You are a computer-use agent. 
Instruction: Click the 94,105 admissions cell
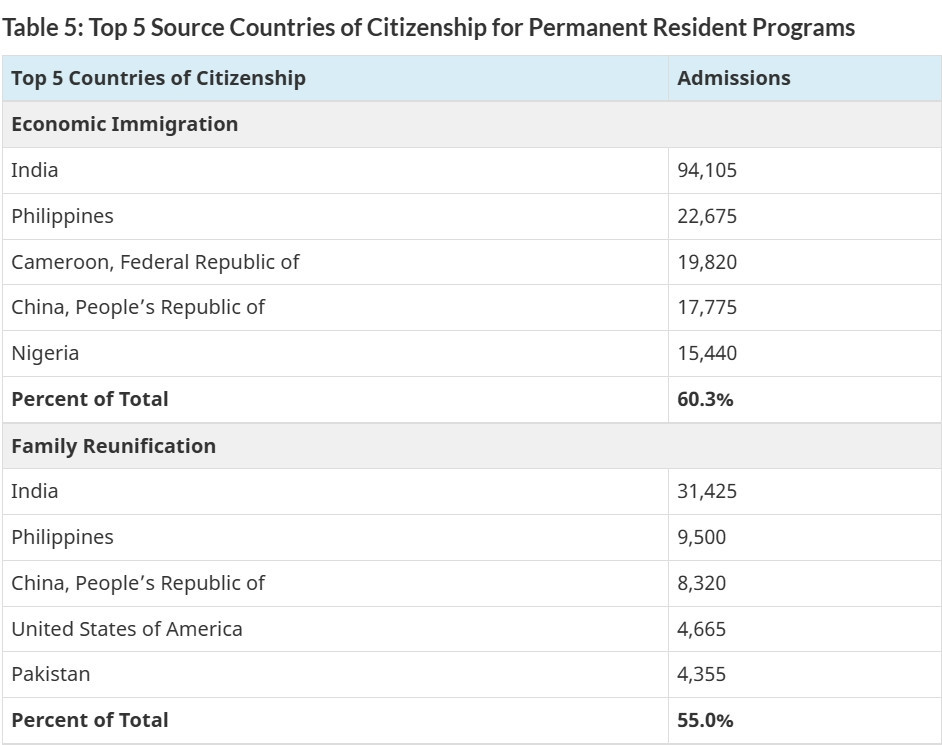tap(707, 171)
